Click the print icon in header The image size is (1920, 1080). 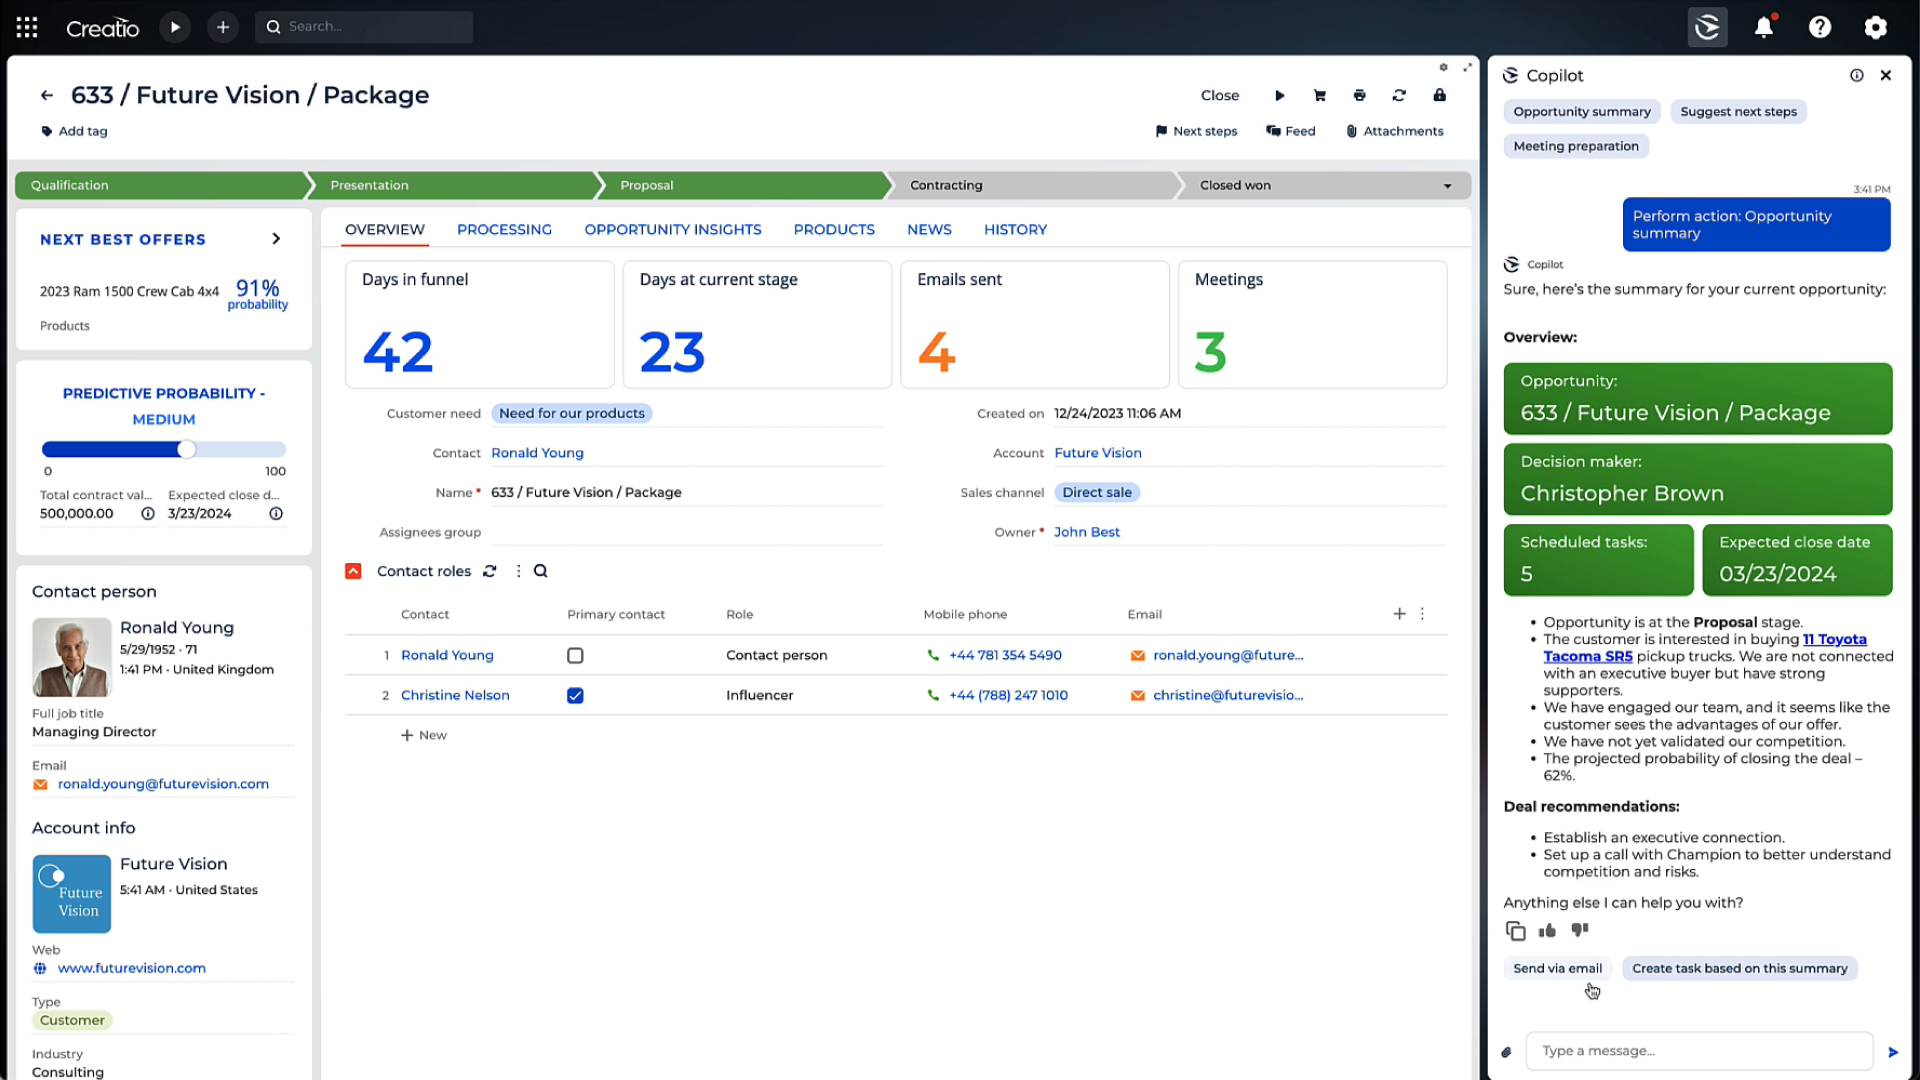click(1359, 95)
